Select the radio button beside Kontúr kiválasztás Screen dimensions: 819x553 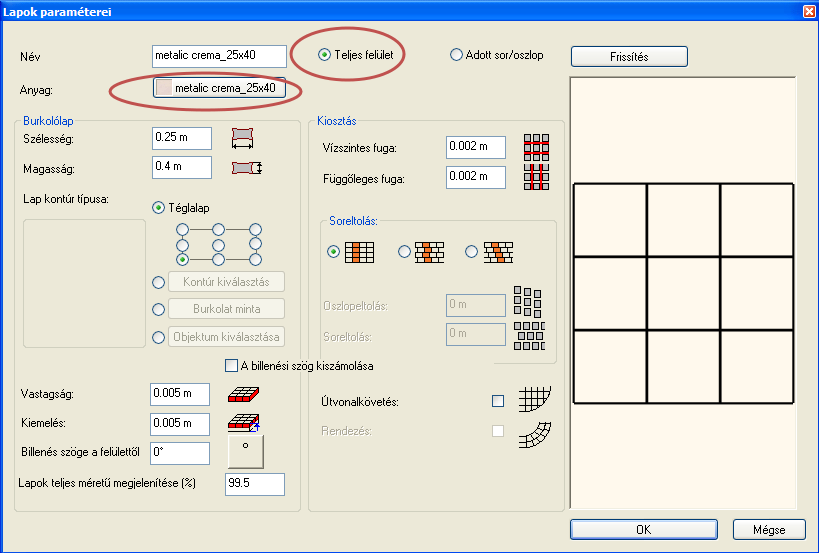(x=158, y=283)
